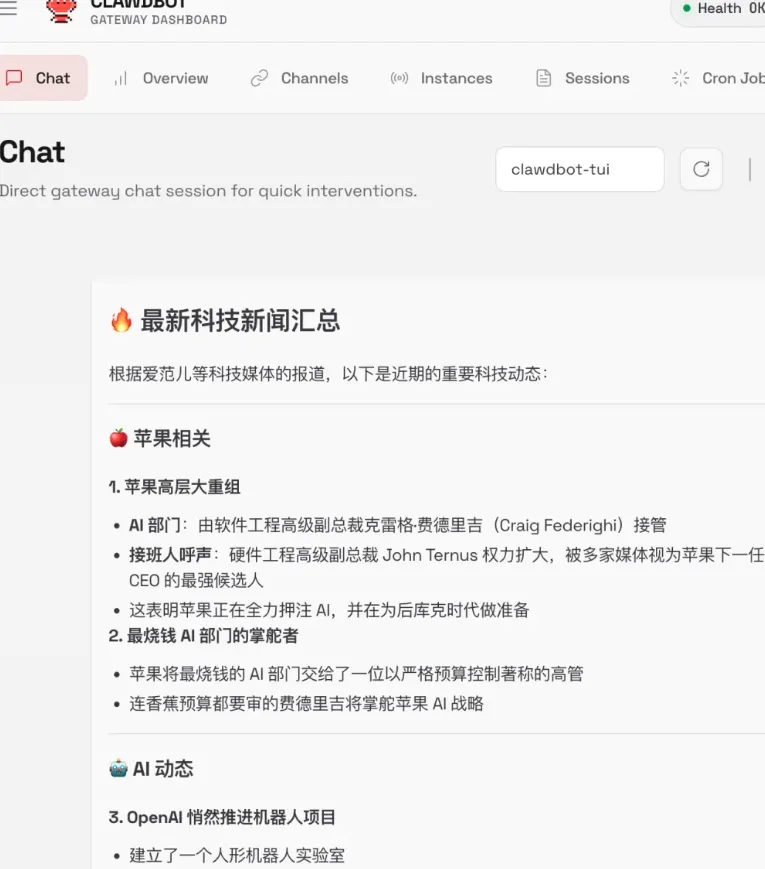Open the Sessions tab
The height and width of the screenshot is (869, 765).
point(583,78)
